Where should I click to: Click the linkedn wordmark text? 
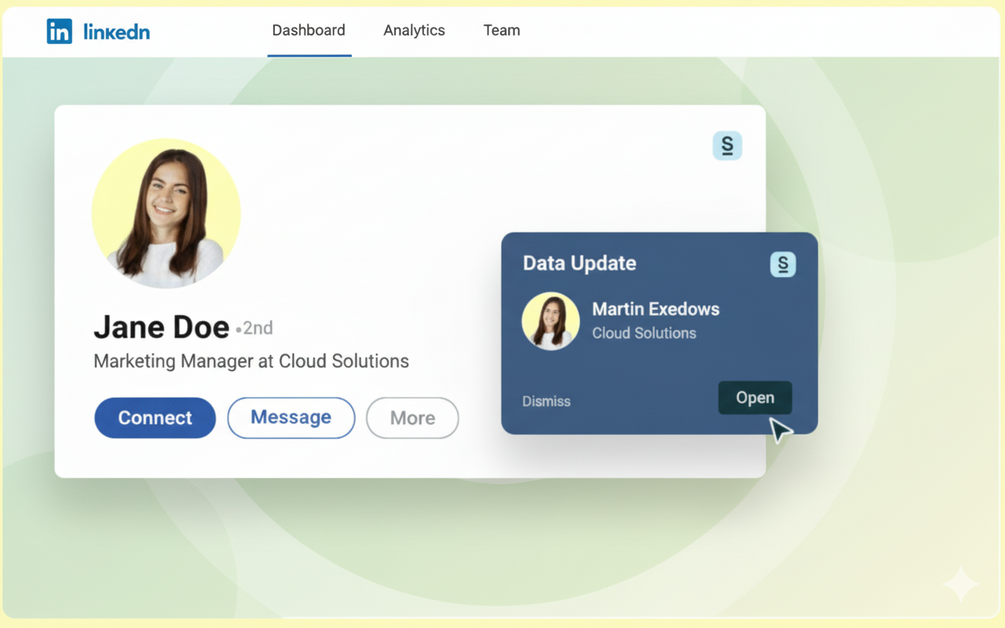point(117,31)
